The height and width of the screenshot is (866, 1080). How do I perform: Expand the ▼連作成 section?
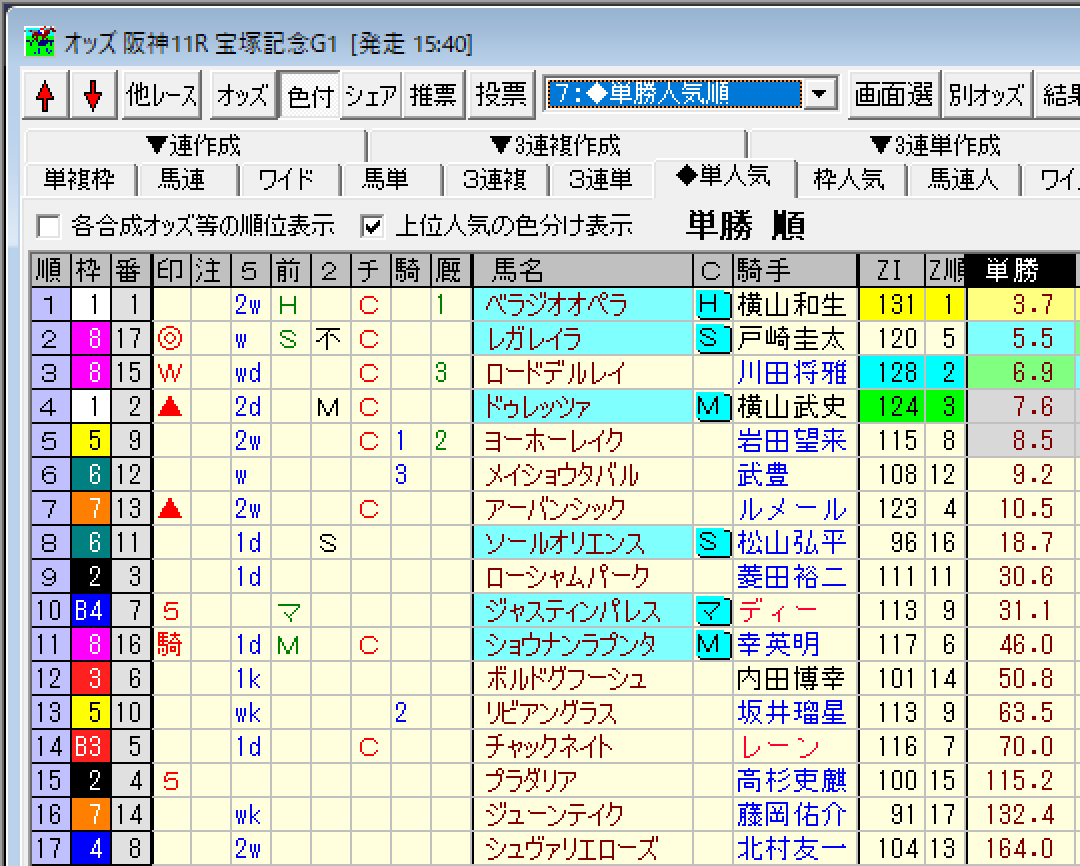(194, 145)
